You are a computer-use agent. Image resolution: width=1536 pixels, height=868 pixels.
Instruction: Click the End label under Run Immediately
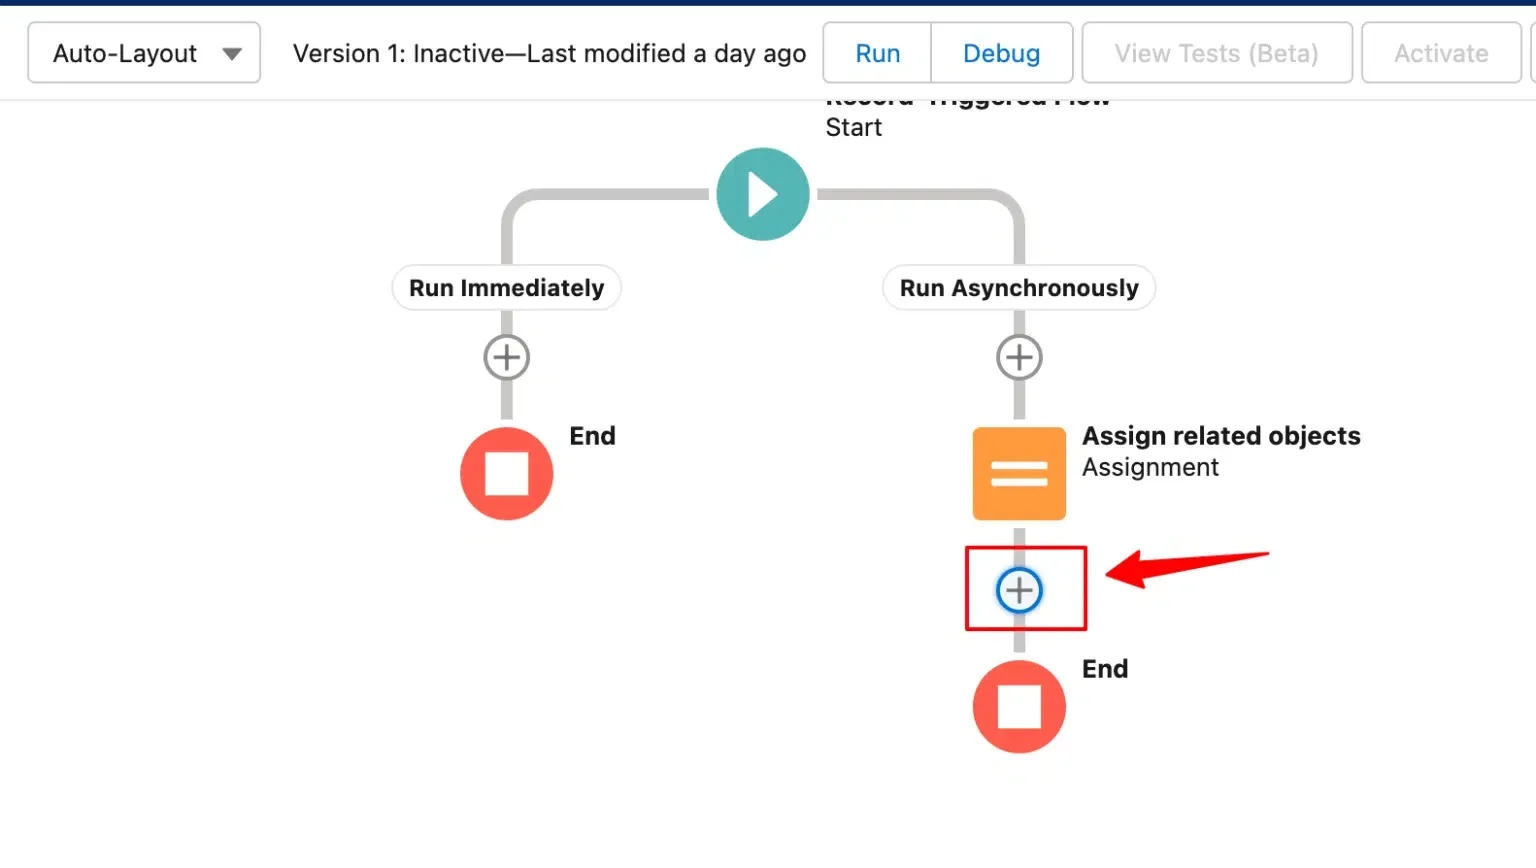tap(592, 436)
